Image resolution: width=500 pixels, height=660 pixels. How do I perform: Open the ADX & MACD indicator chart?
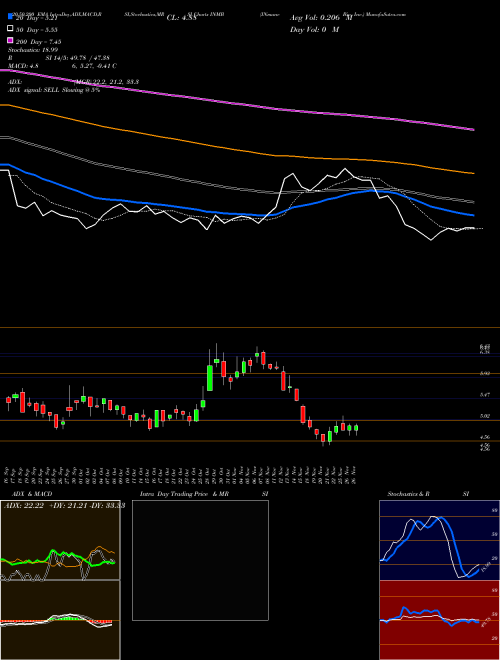coord(60,540)
